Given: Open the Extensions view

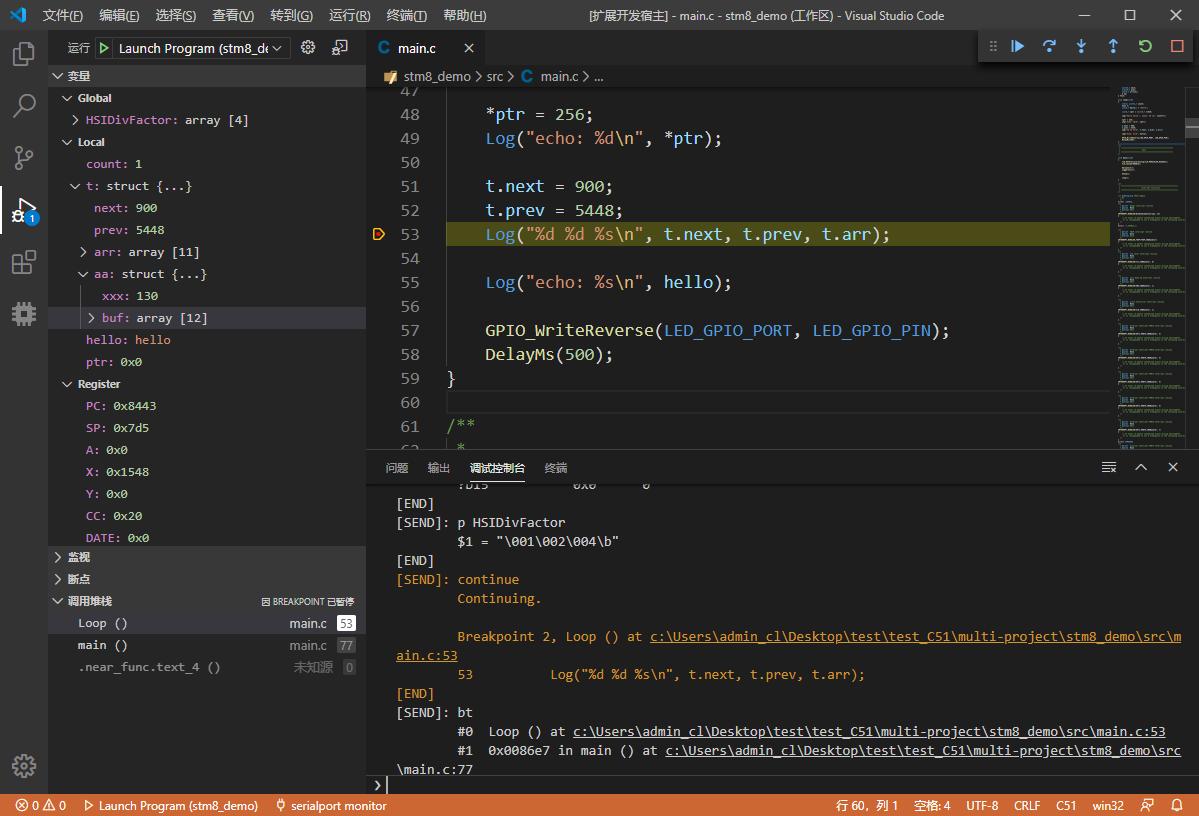Looking at the screenshot, I should (x=24, y=263).
